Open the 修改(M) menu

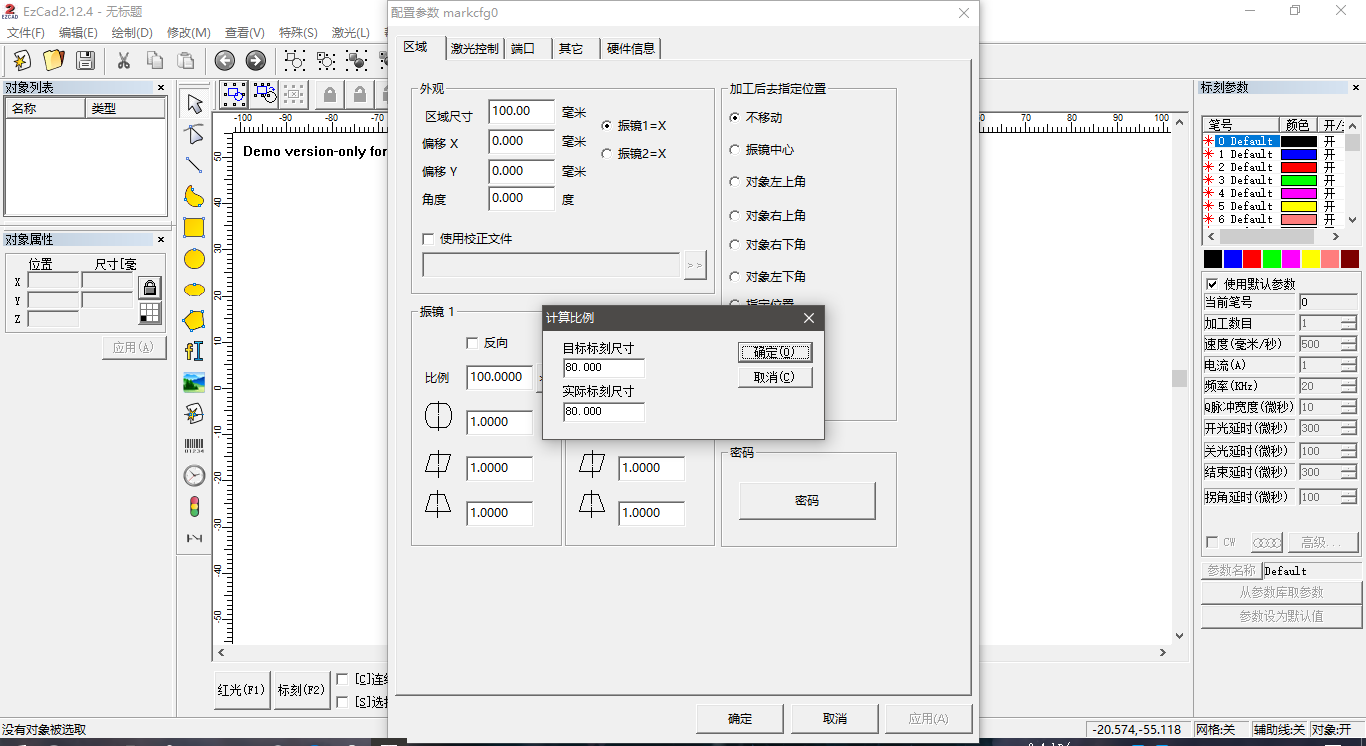[188, 33]
